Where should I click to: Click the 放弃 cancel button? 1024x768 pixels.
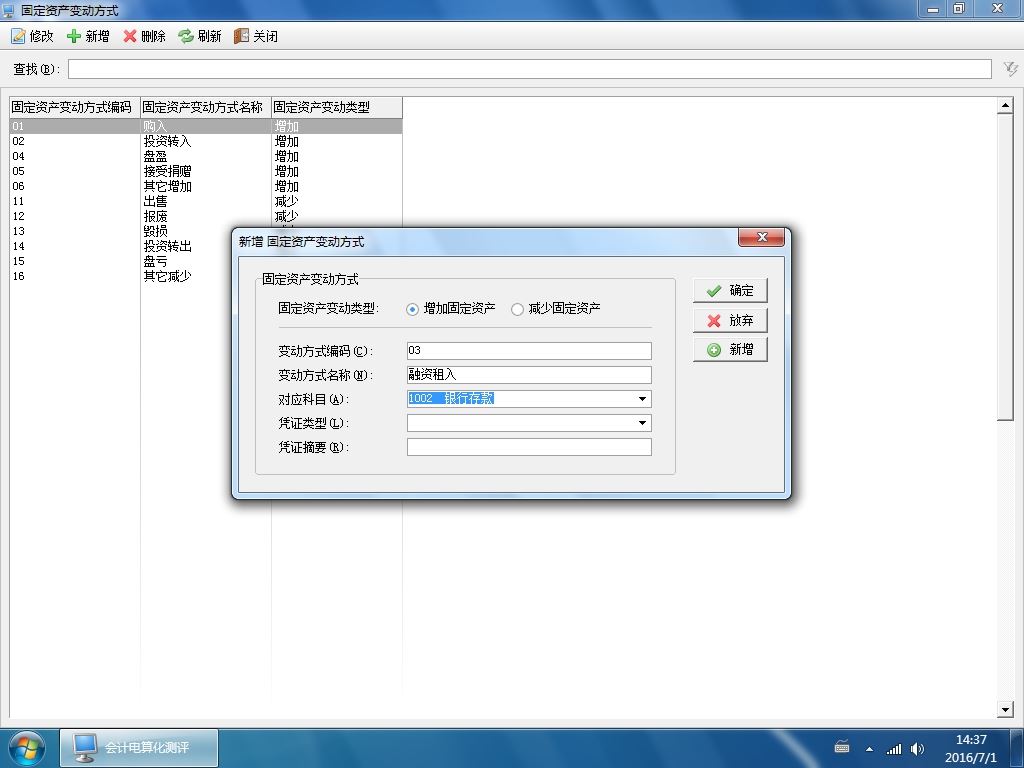730,320
